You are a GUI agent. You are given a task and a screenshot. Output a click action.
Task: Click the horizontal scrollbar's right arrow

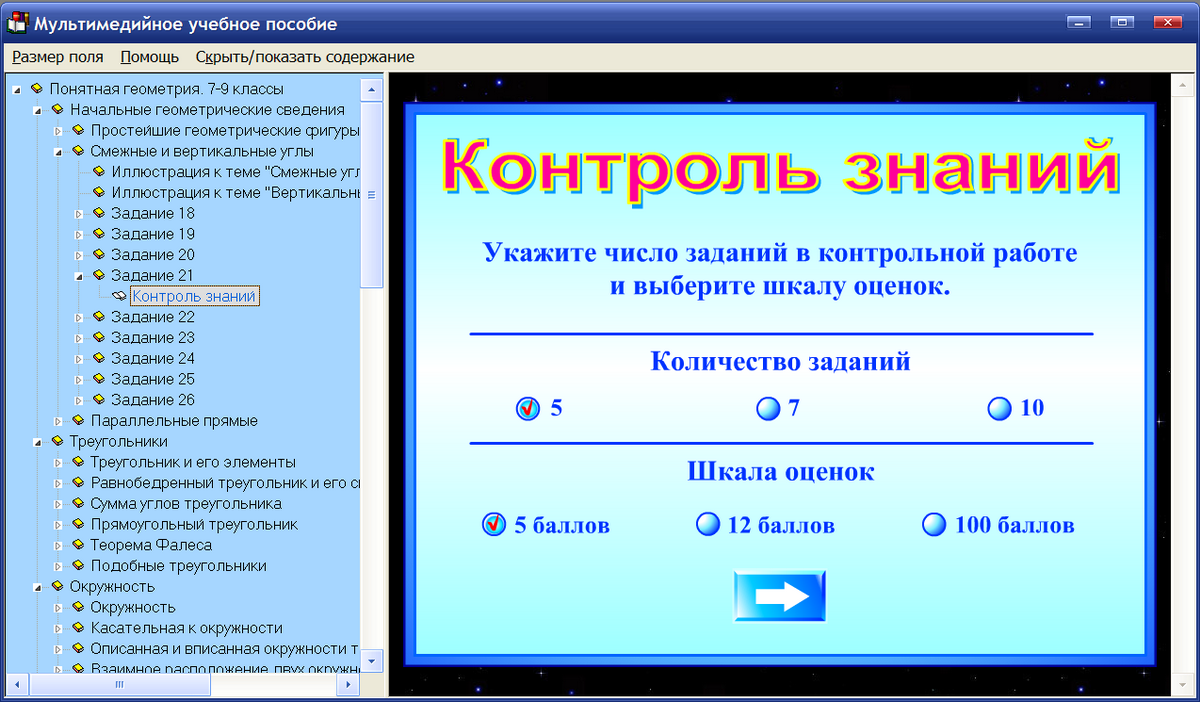347,685
